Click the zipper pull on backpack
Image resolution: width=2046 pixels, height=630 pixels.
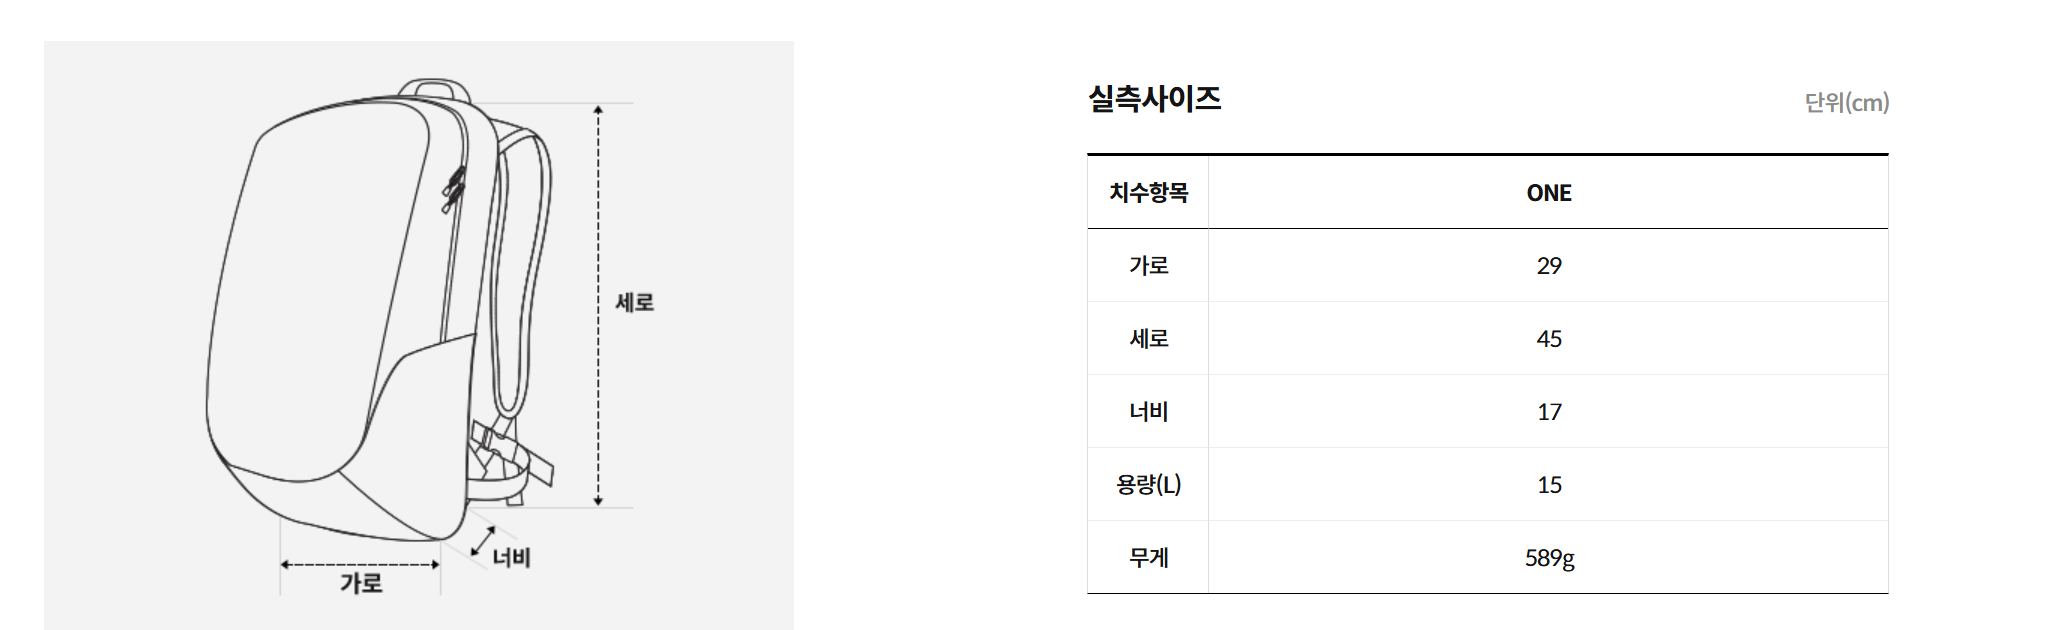click(x=453, y=190)
